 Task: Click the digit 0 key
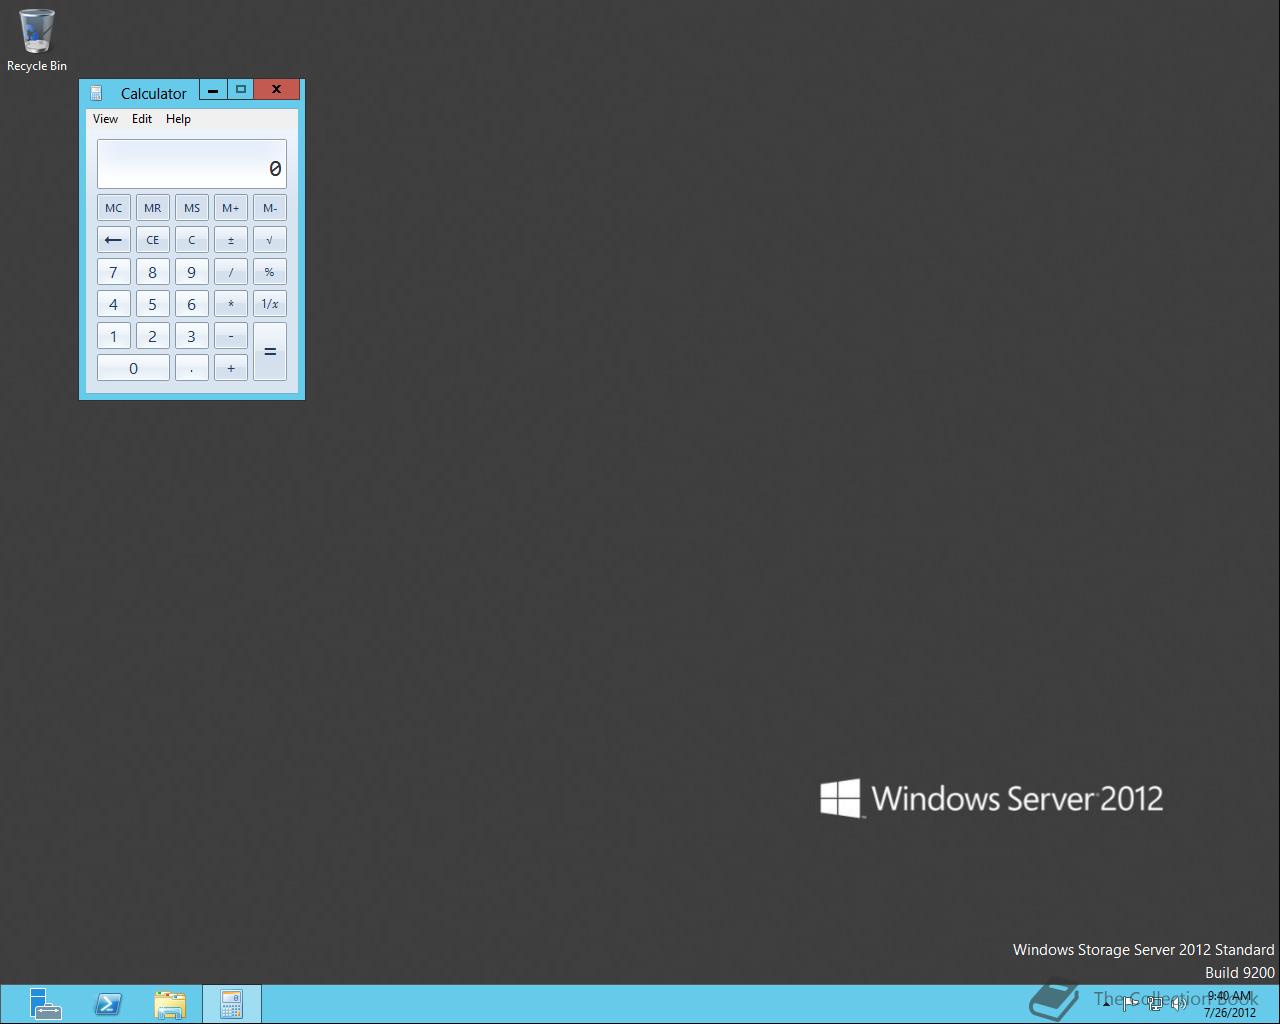133,368
